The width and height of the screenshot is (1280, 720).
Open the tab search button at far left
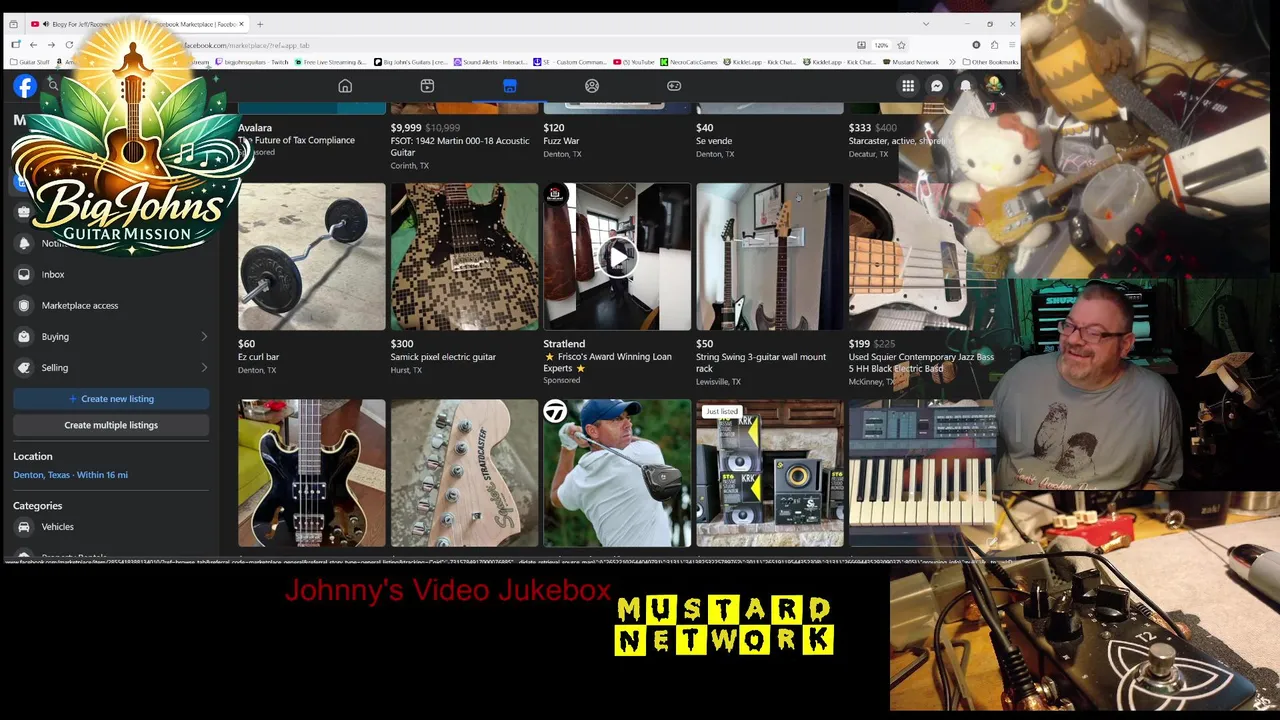(x=13, y=24)
